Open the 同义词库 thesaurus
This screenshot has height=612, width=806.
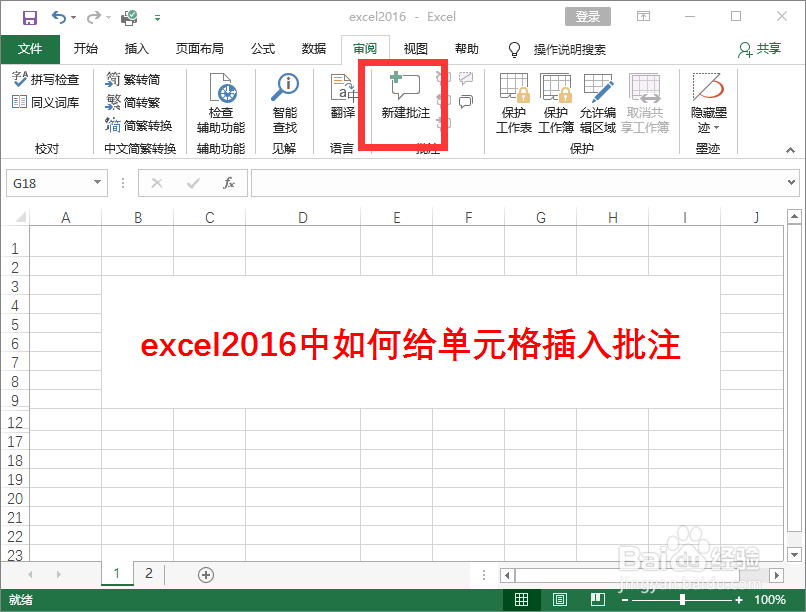46,102
